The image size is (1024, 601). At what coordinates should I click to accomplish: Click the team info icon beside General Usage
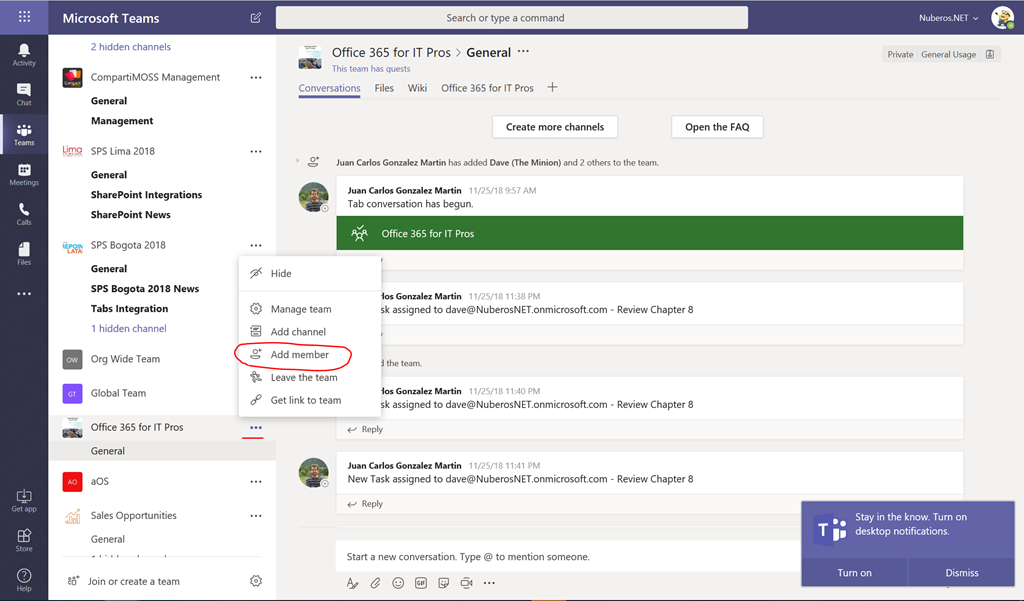(x=990, y=54)
